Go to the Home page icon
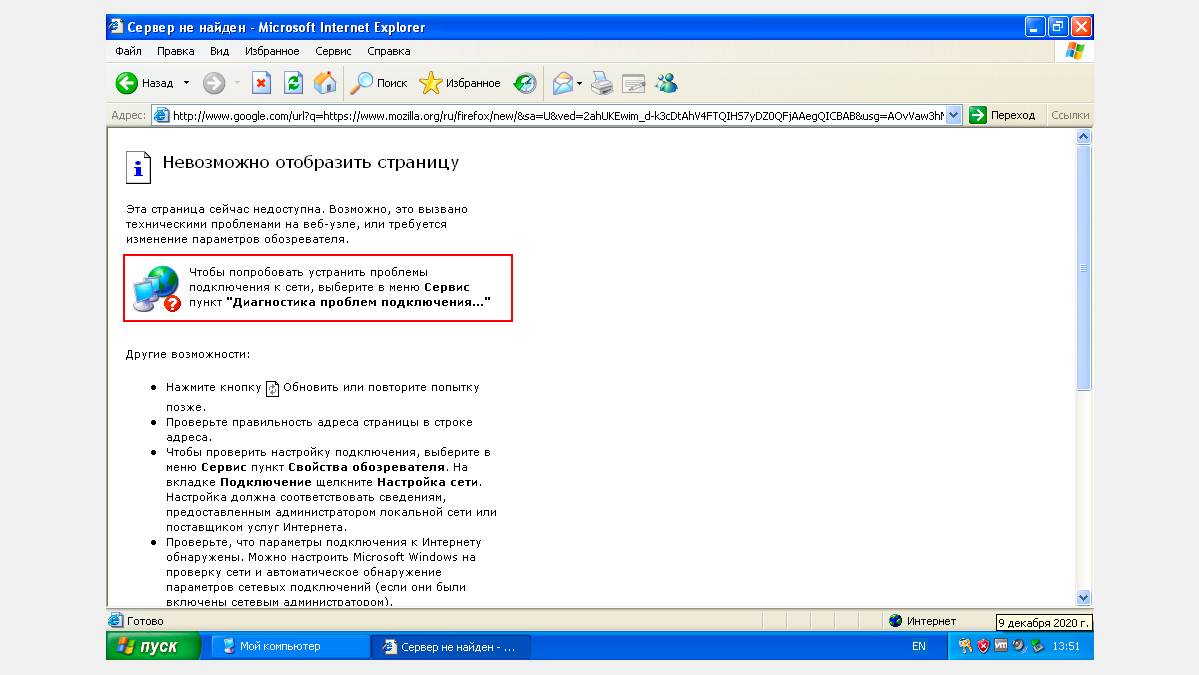The image size is (1199, 675). click(x=325, y=83)
